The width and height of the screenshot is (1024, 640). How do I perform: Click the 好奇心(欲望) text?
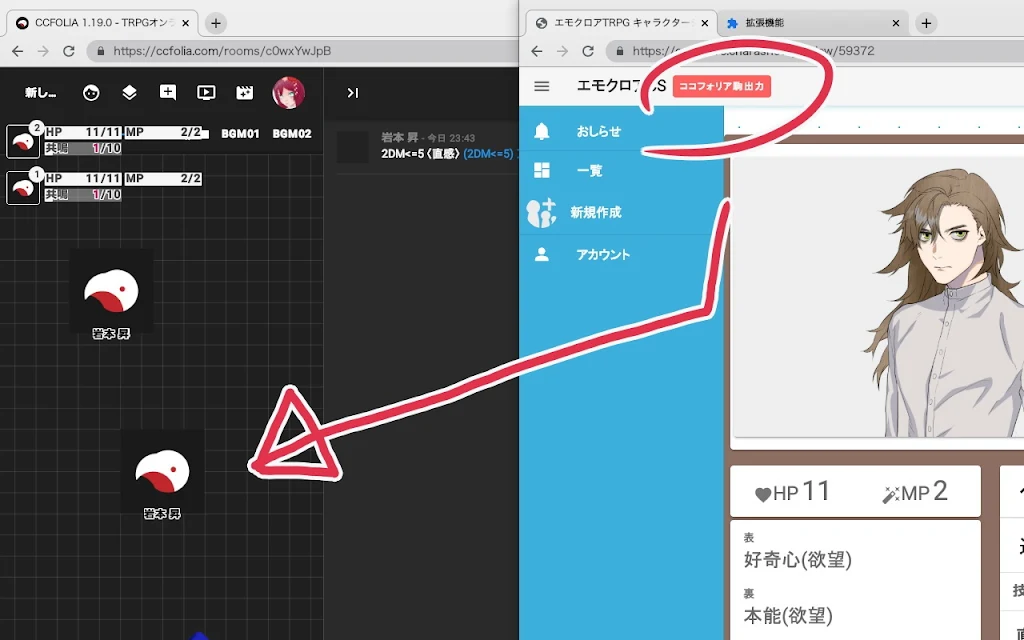coord(797,560)
